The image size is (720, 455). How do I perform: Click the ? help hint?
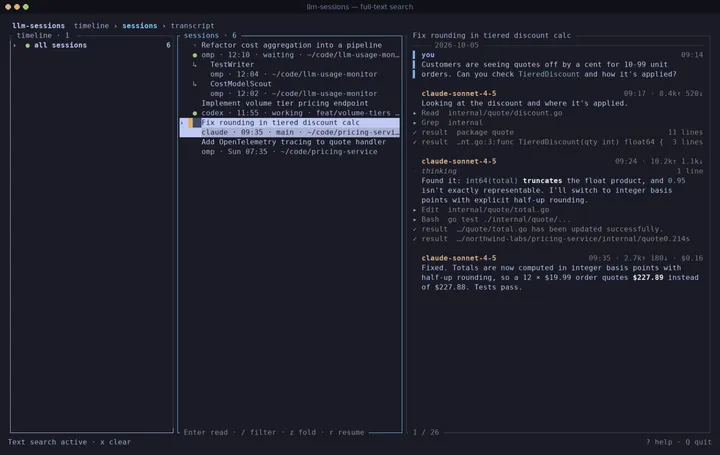point(659,442)
